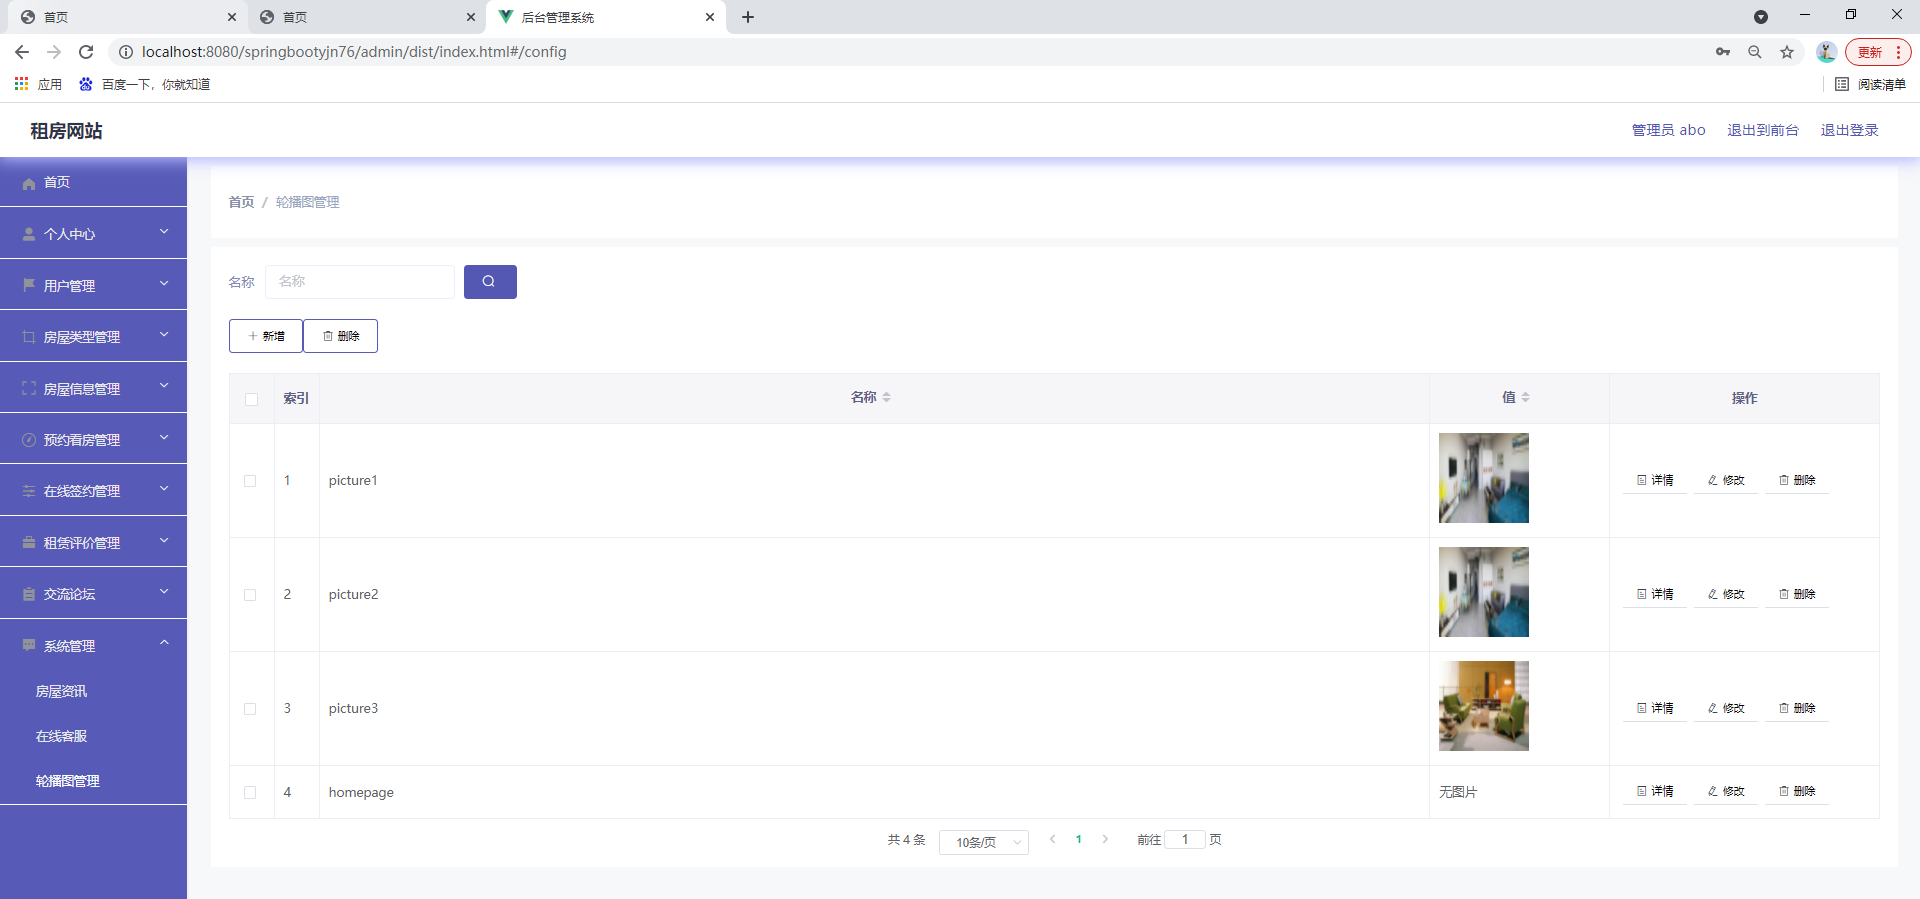Open saved passwords key icon
Image resolution: width=1920 pixels, height=899 pixels.
[1723, 52]
